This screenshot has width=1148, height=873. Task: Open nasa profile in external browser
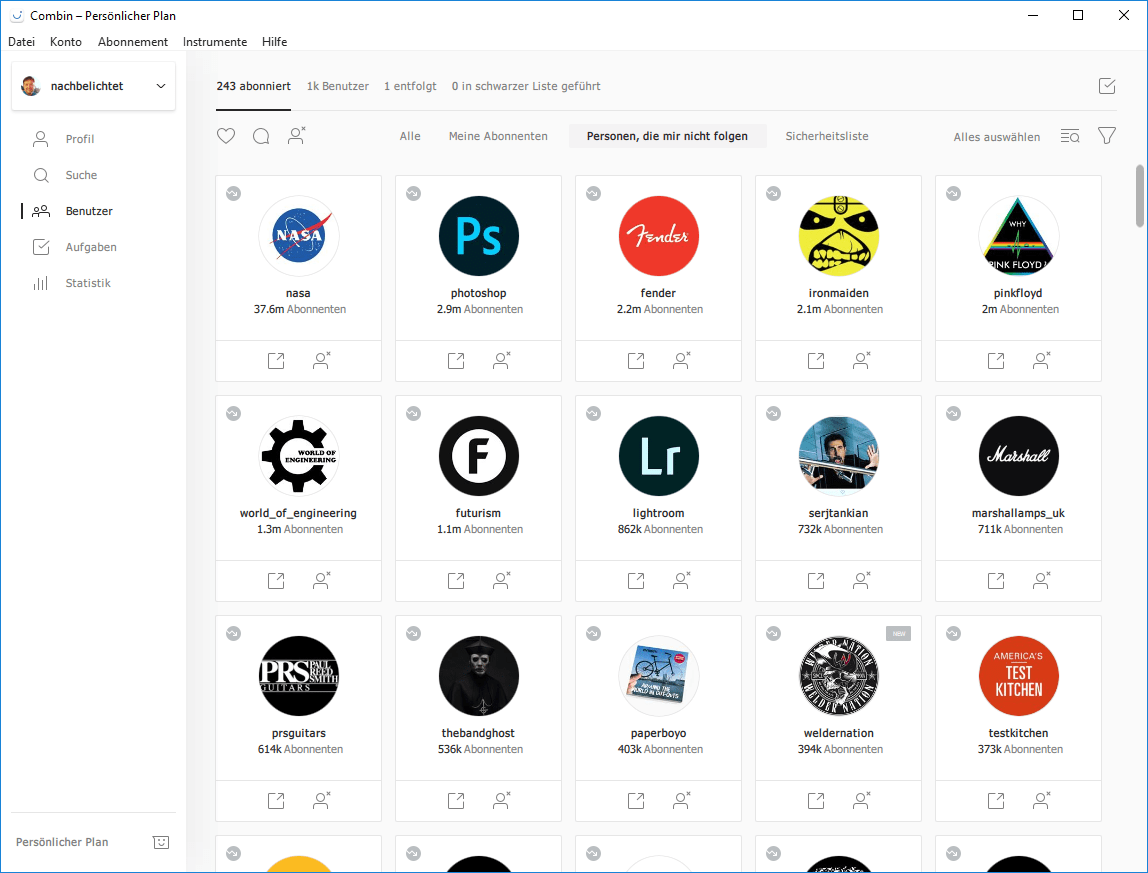point(276,361)
